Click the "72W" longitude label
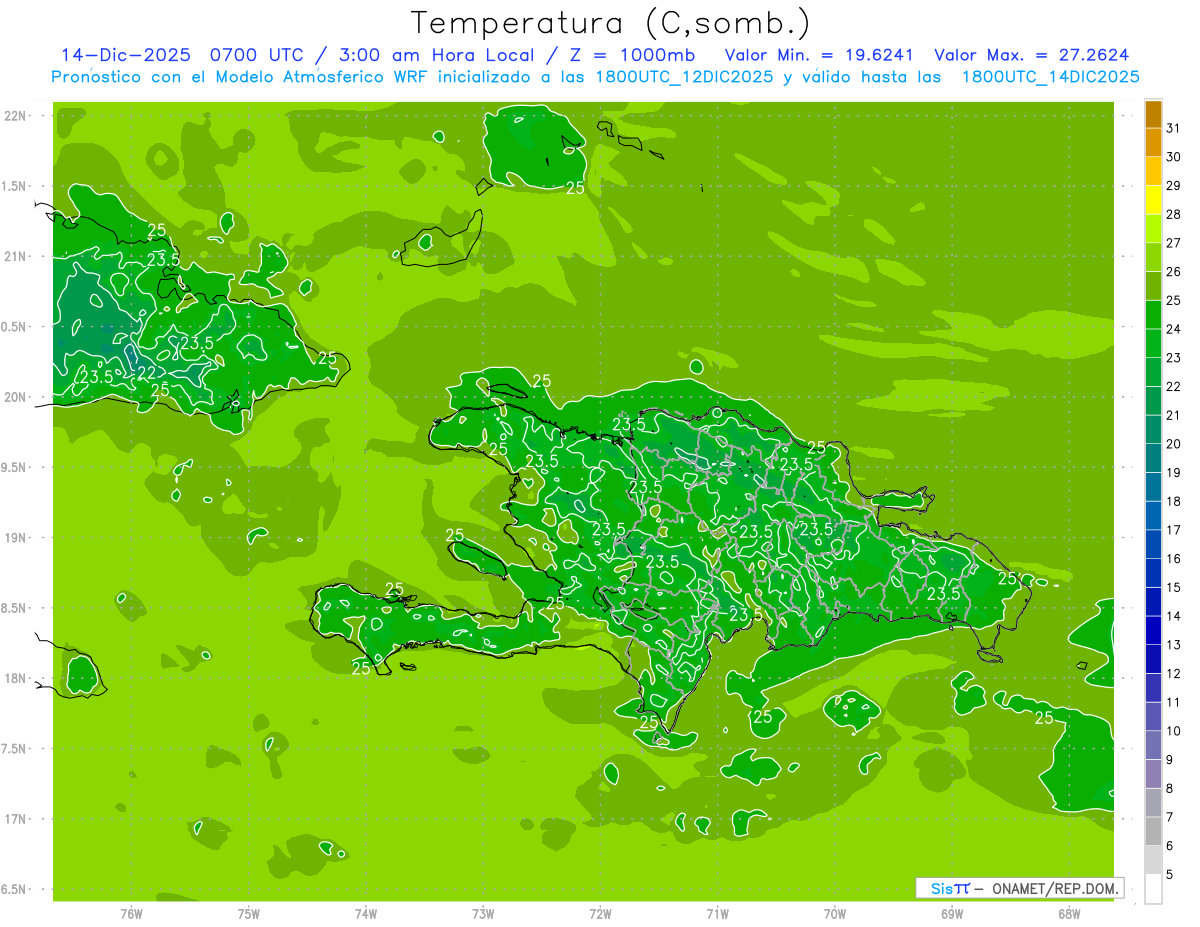 click(600, 914)
